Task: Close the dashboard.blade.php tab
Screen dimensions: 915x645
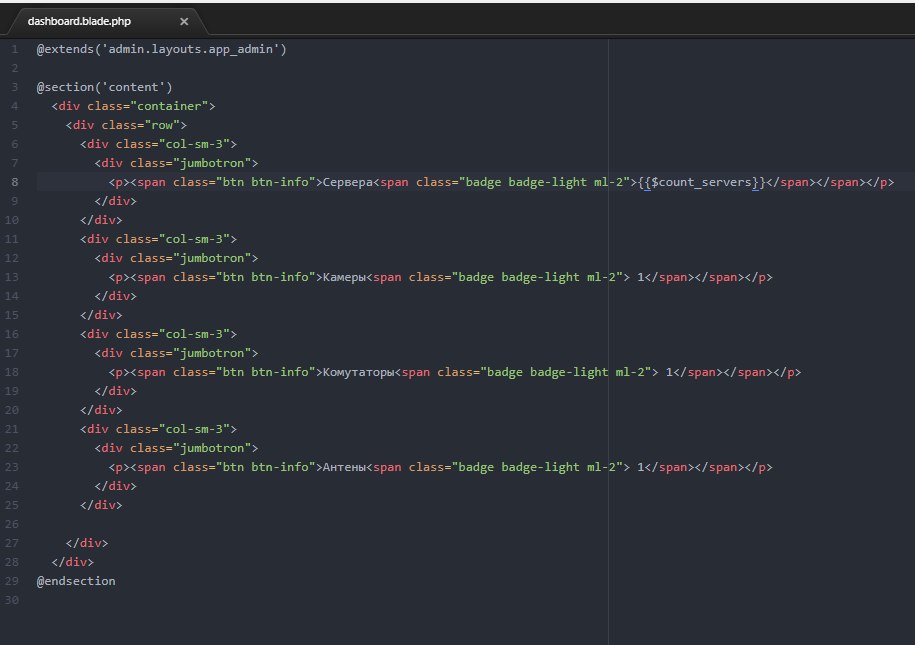Action: (184, 22)
